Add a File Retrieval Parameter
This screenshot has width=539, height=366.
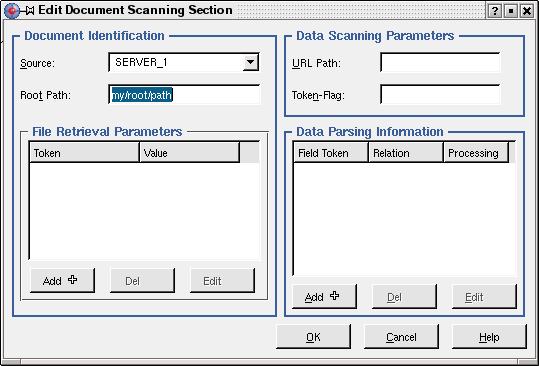pyautogui.click(x=63, y=281)
